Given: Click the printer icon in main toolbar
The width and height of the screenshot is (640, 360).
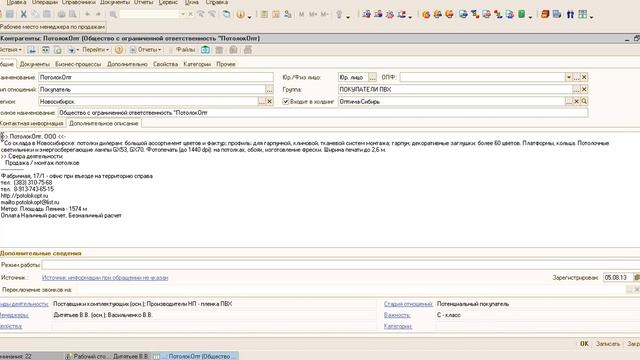Looking at the screenshot, I should pyautogui.click(x=61, y=14).
